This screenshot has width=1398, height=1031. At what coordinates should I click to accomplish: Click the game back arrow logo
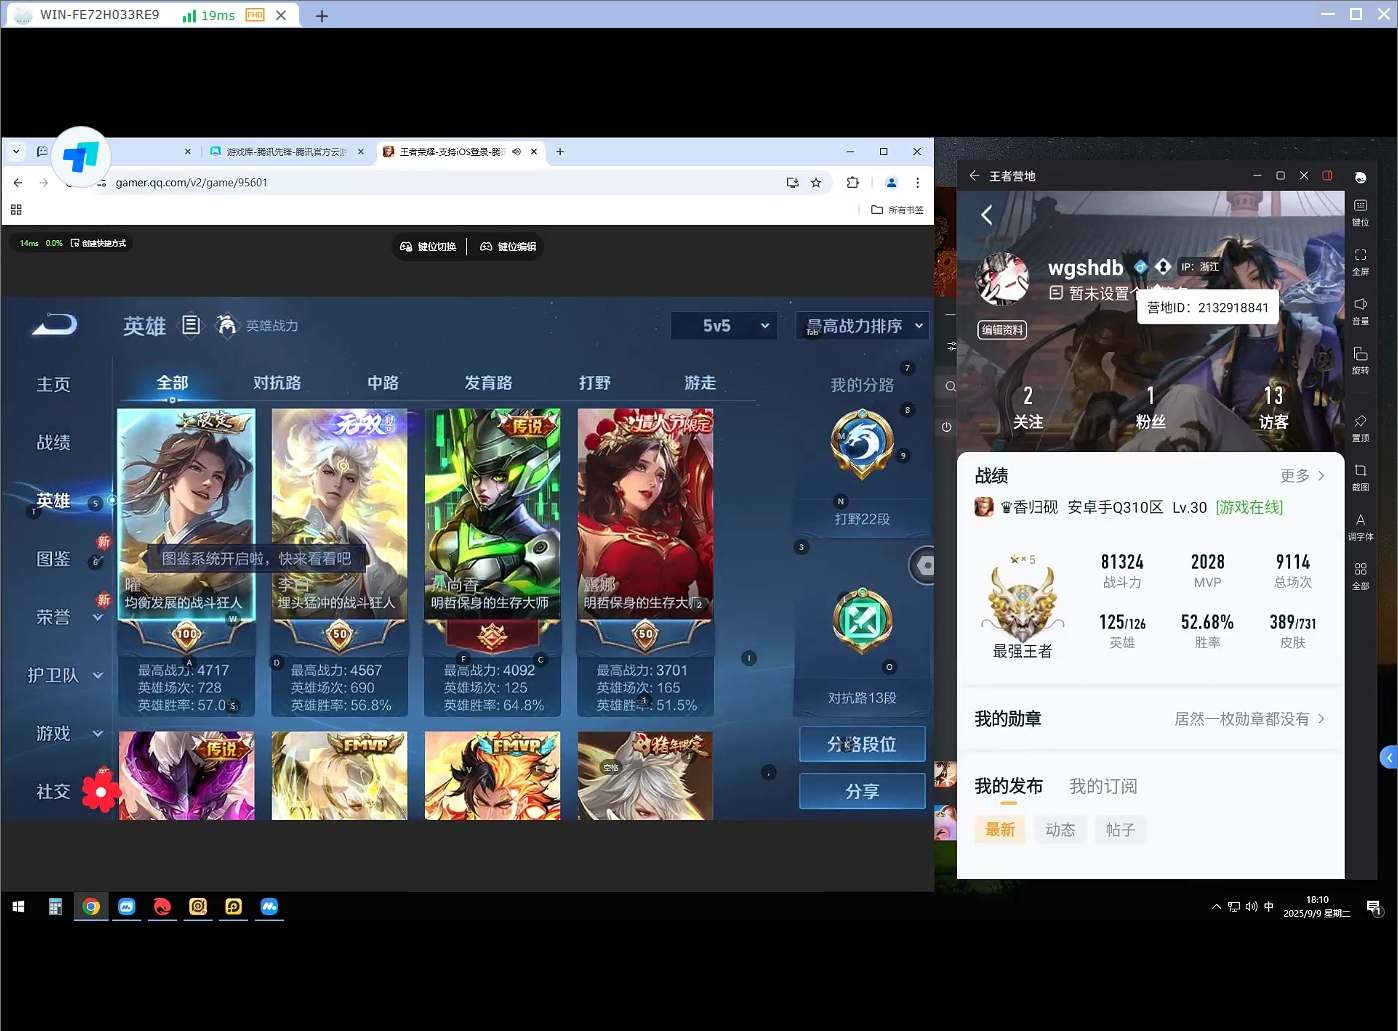click(54, 325)
